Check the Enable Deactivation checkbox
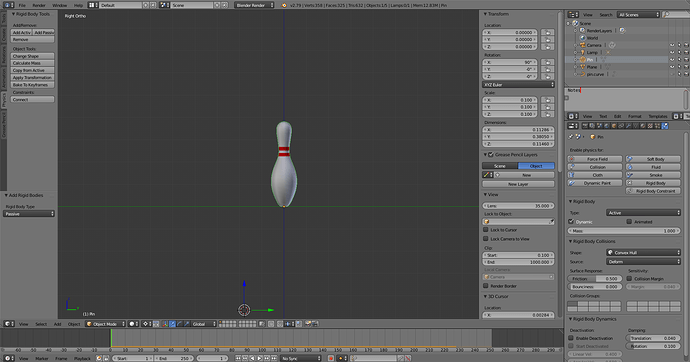Viewport: 690px width, 362px height. pos(571,338)
